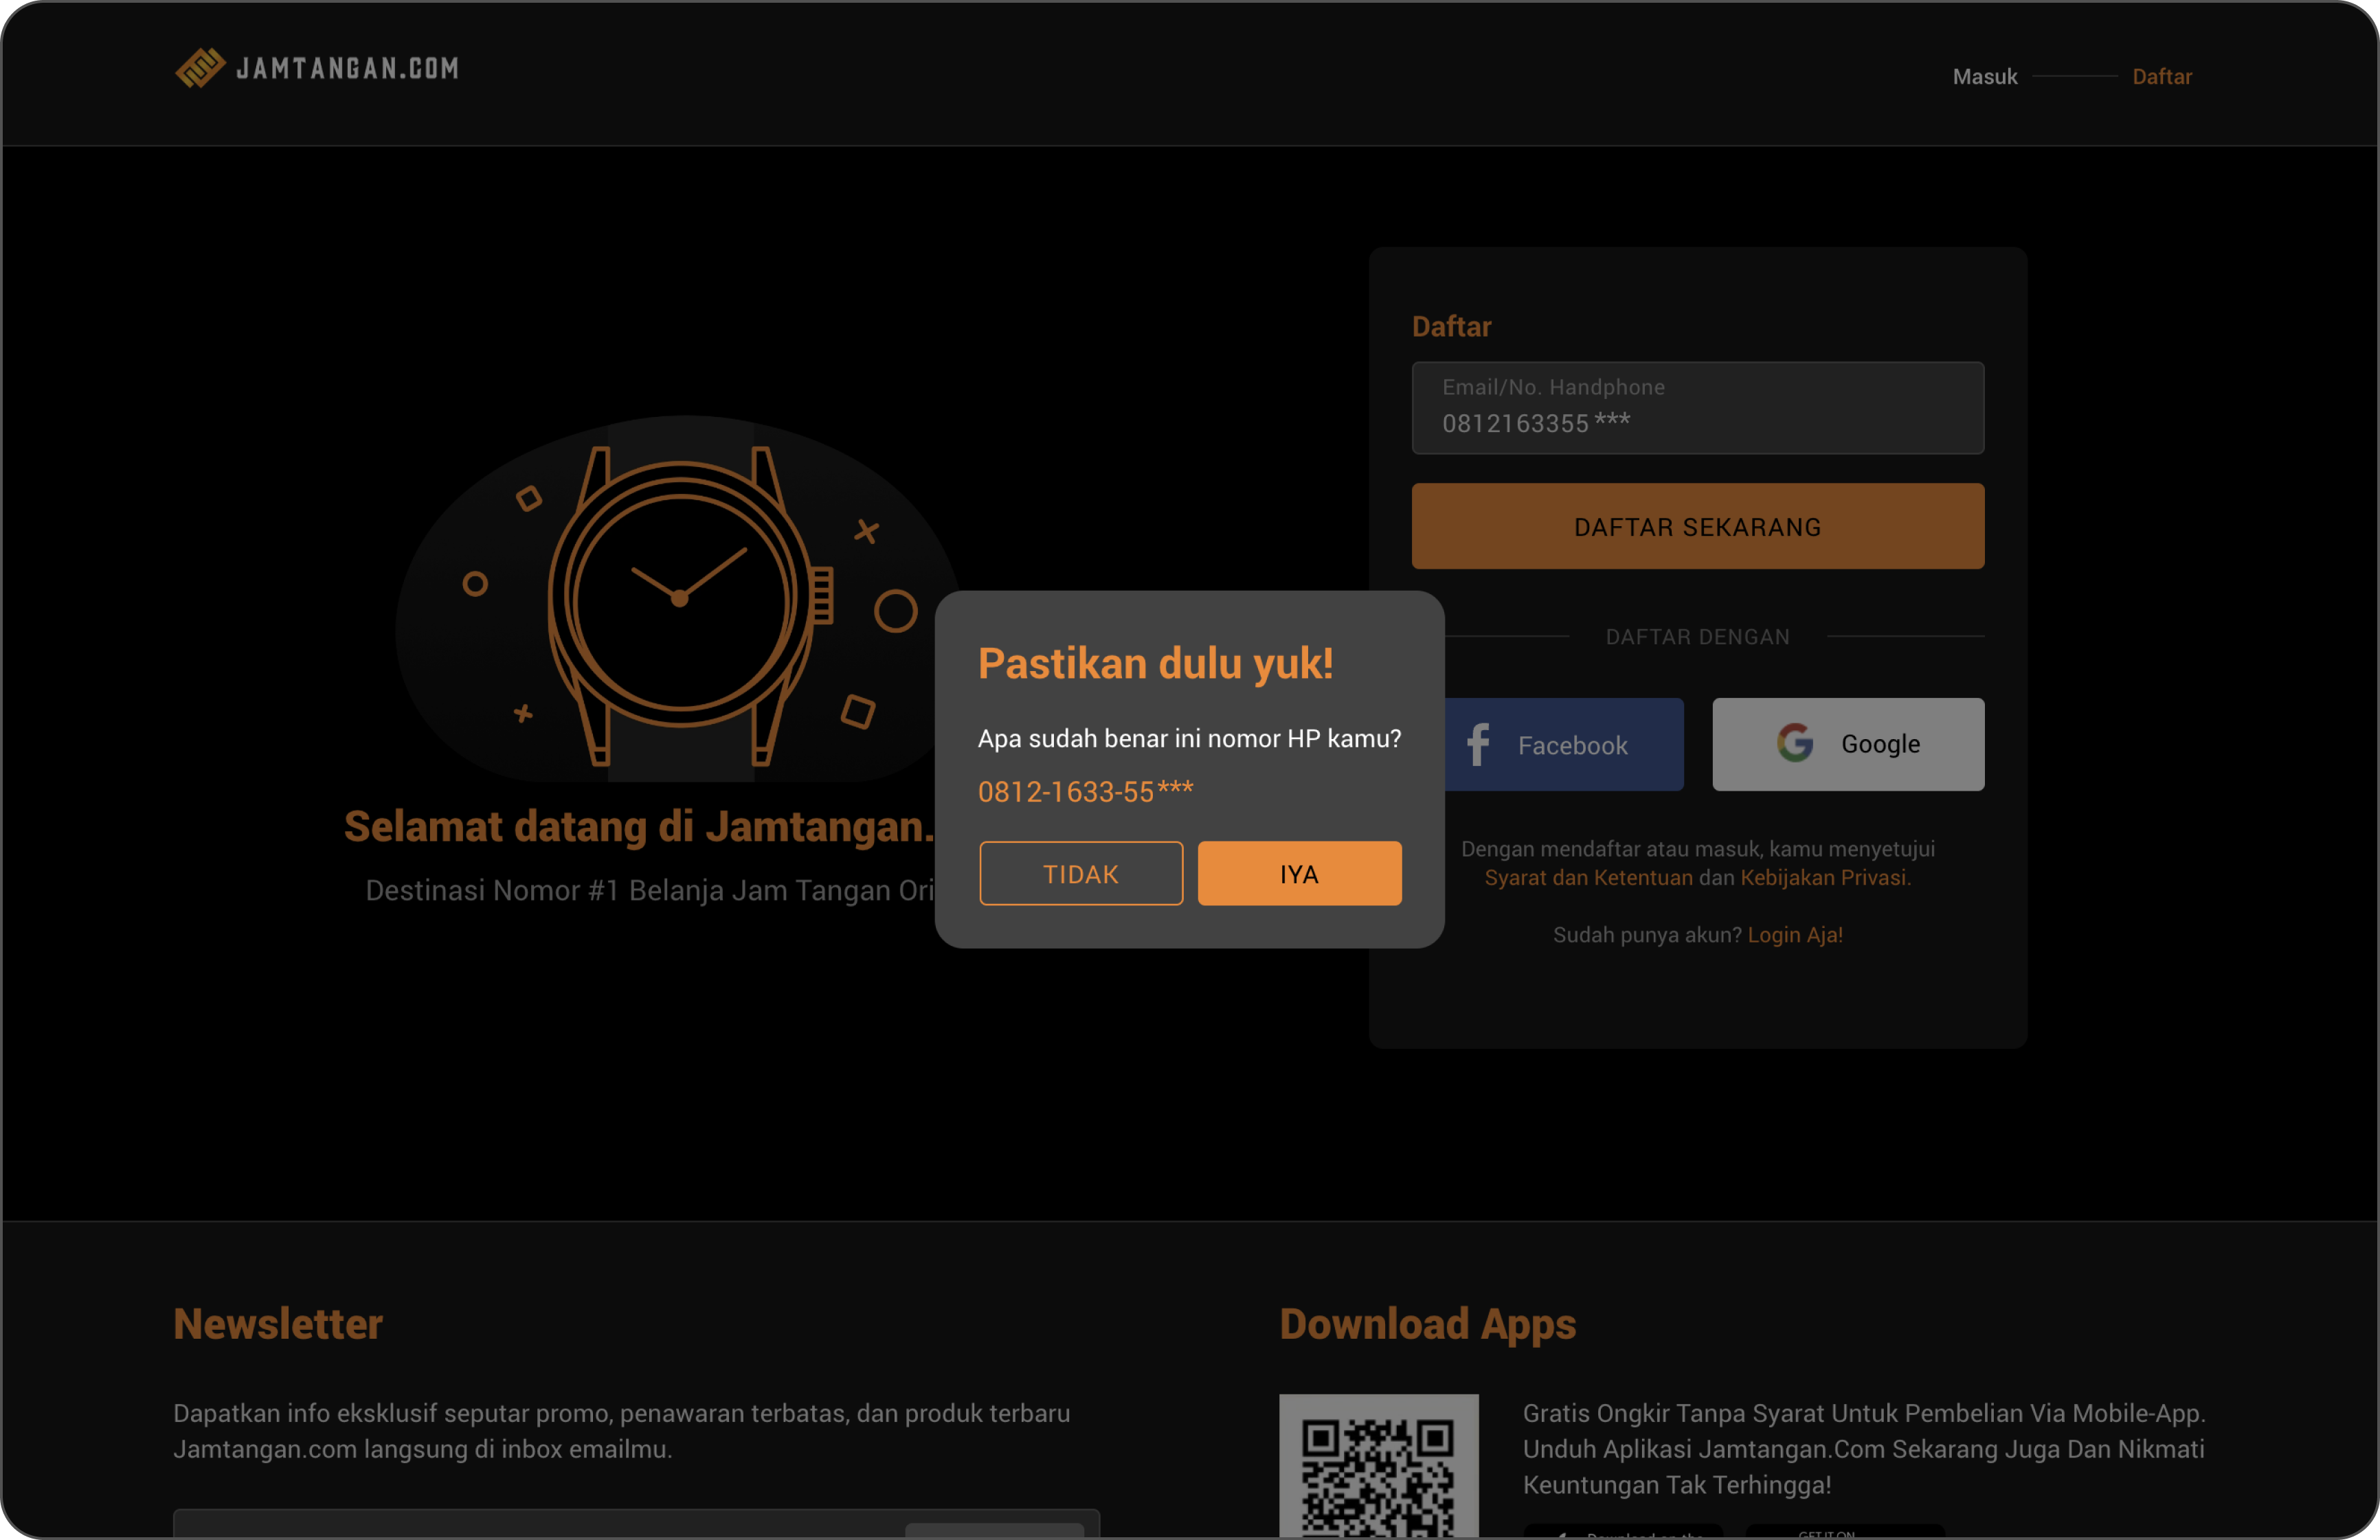2380x1540 pixels.
Task: Click the download app QR code
Action: [1379, 1467]
